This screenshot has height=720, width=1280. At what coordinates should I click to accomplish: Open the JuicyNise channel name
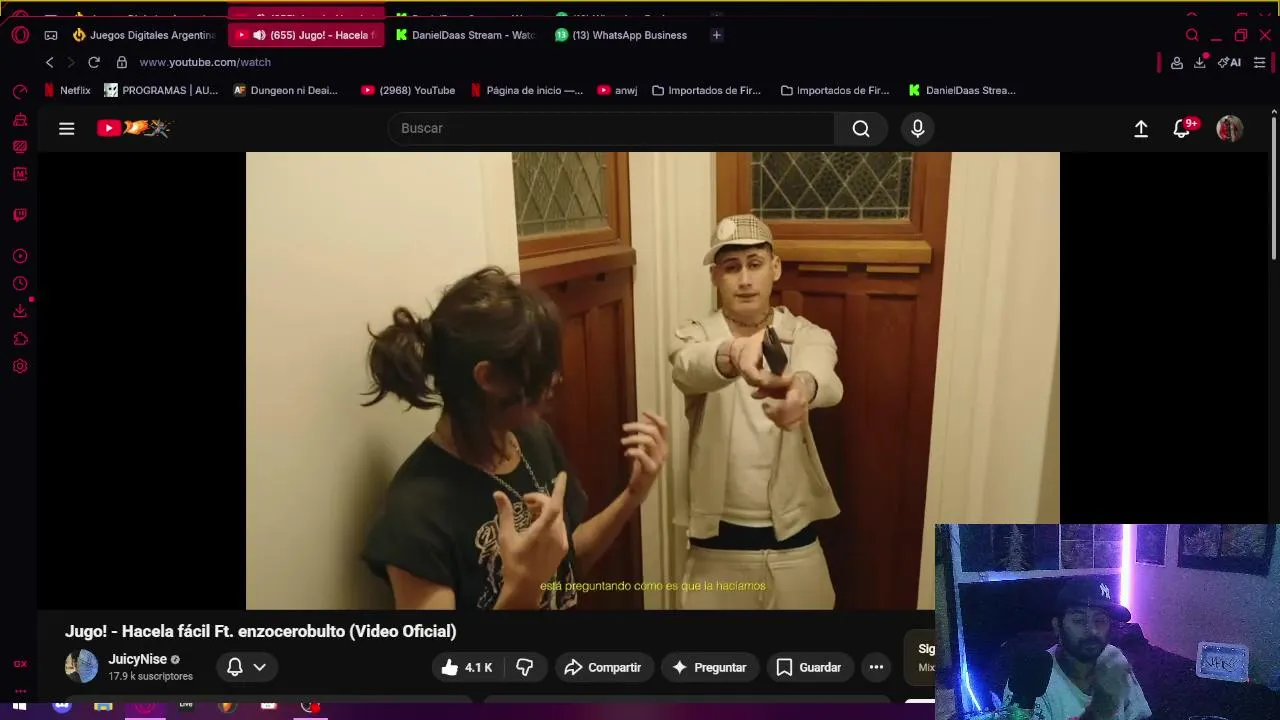point(138,659)
